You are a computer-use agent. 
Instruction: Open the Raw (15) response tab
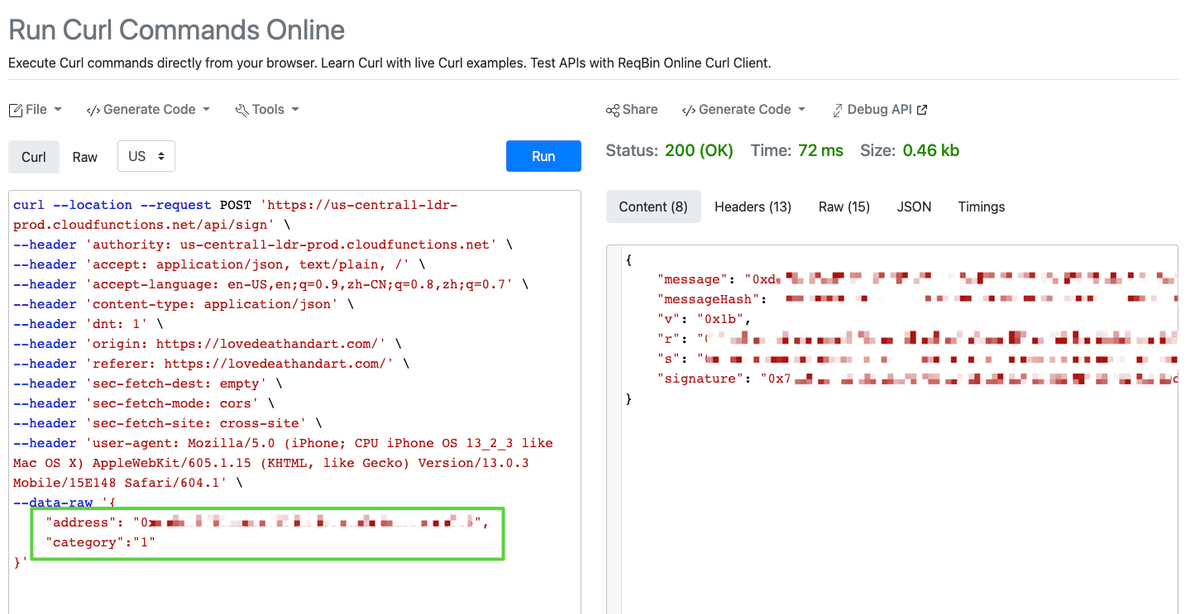tap(844, 207)
